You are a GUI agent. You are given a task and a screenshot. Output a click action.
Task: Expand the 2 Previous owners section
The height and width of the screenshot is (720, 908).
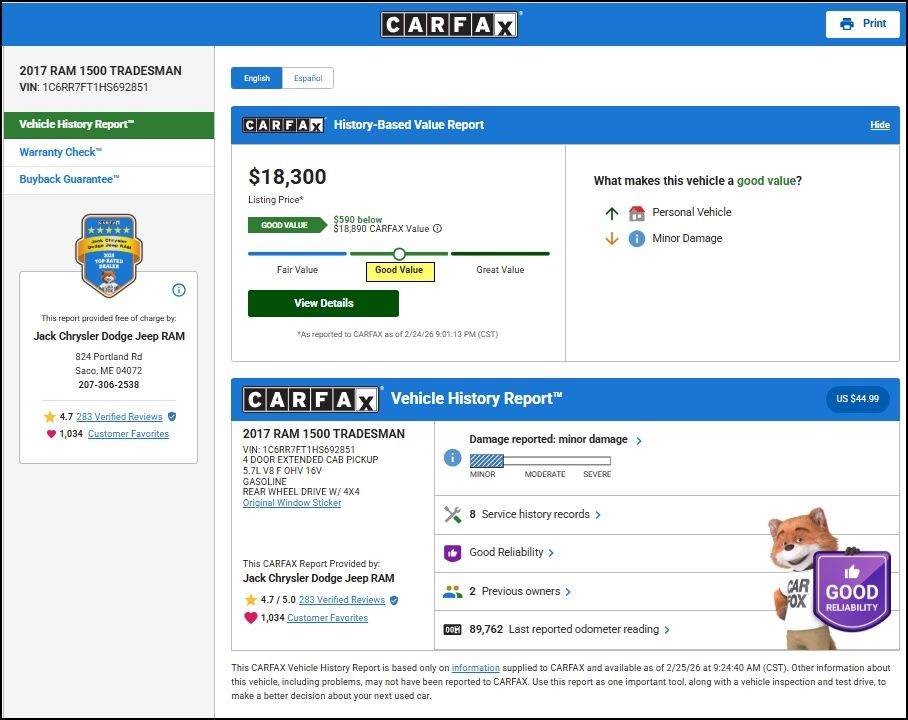(568, 592)
